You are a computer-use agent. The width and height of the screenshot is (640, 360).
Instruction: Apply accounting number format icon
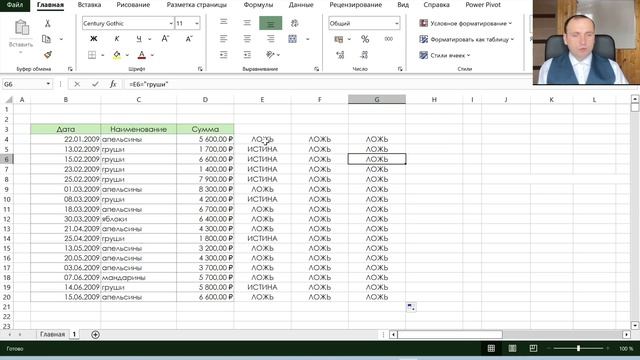click(339, 39)
